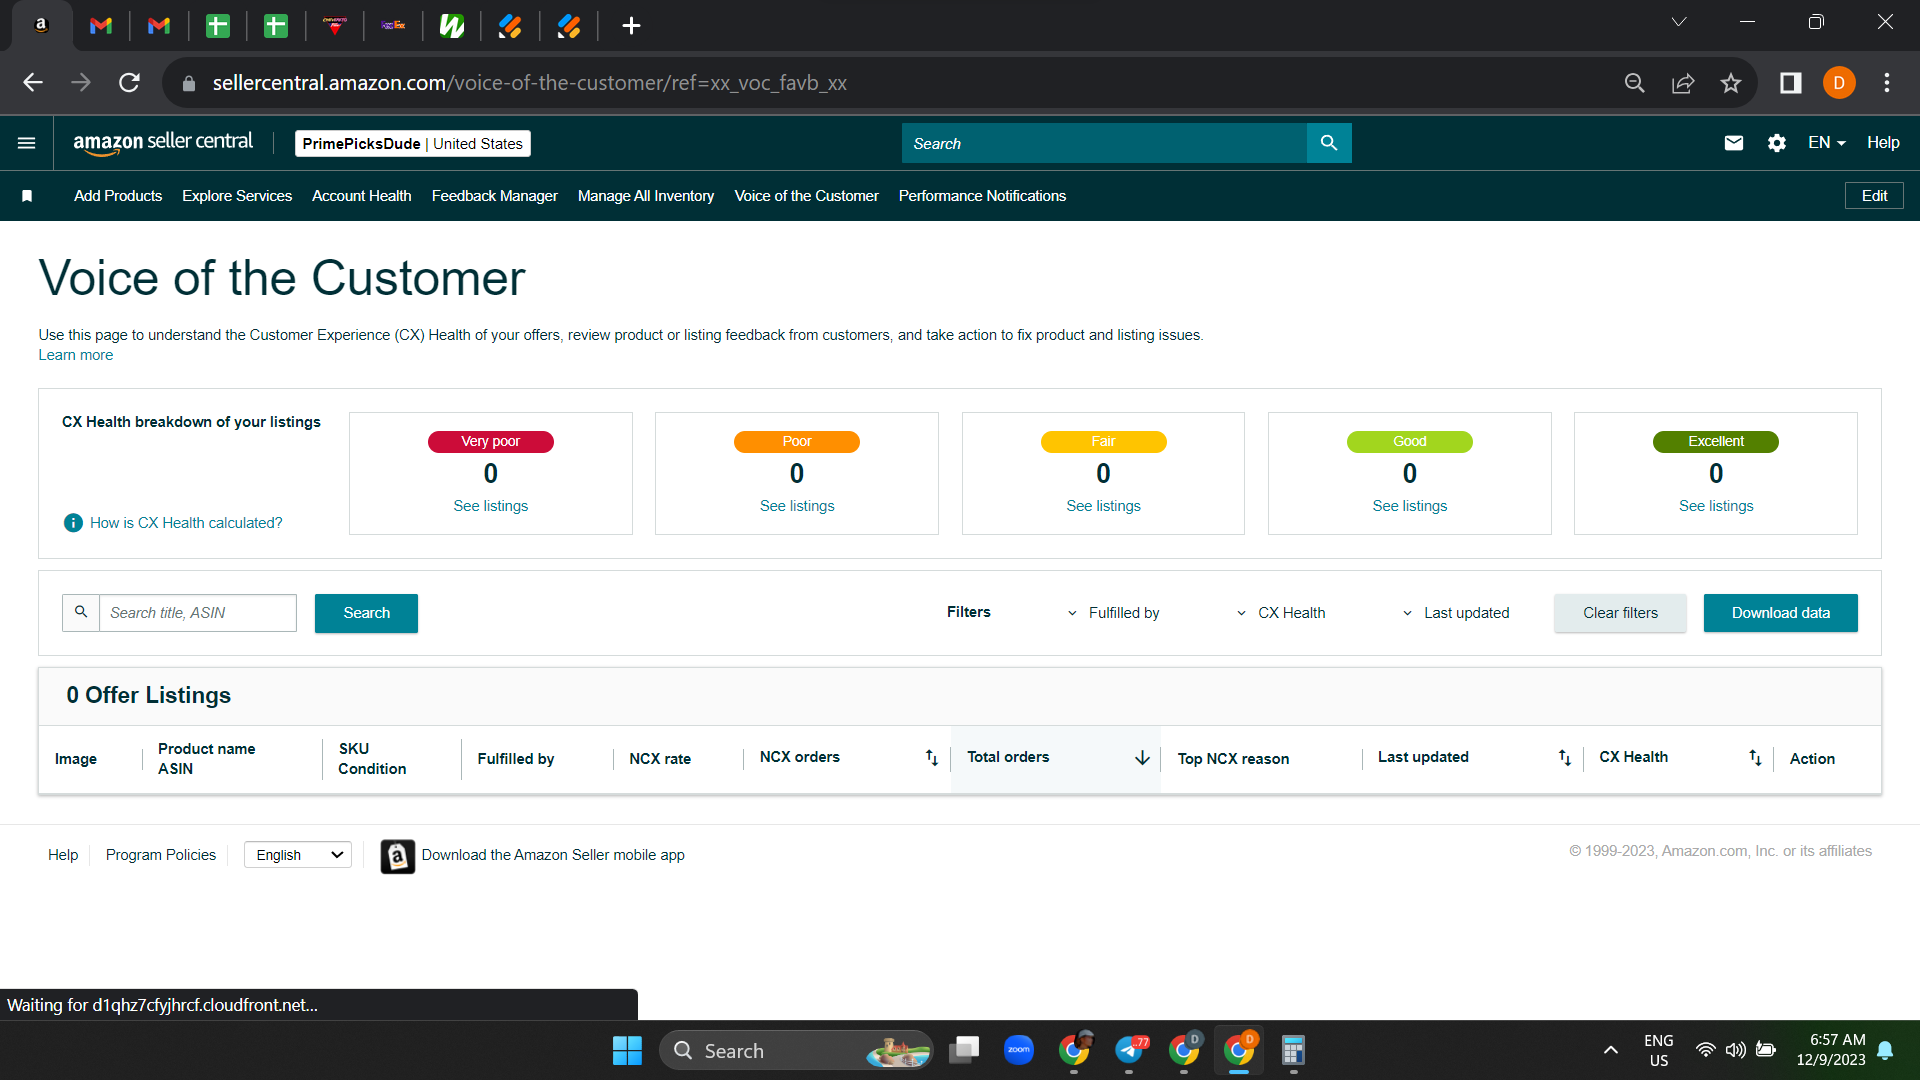Image resolution: width=1920 pixels, height=1080 pixels.
Task: Sort by CX Health arrows icon
Action: pos(1755,758)
